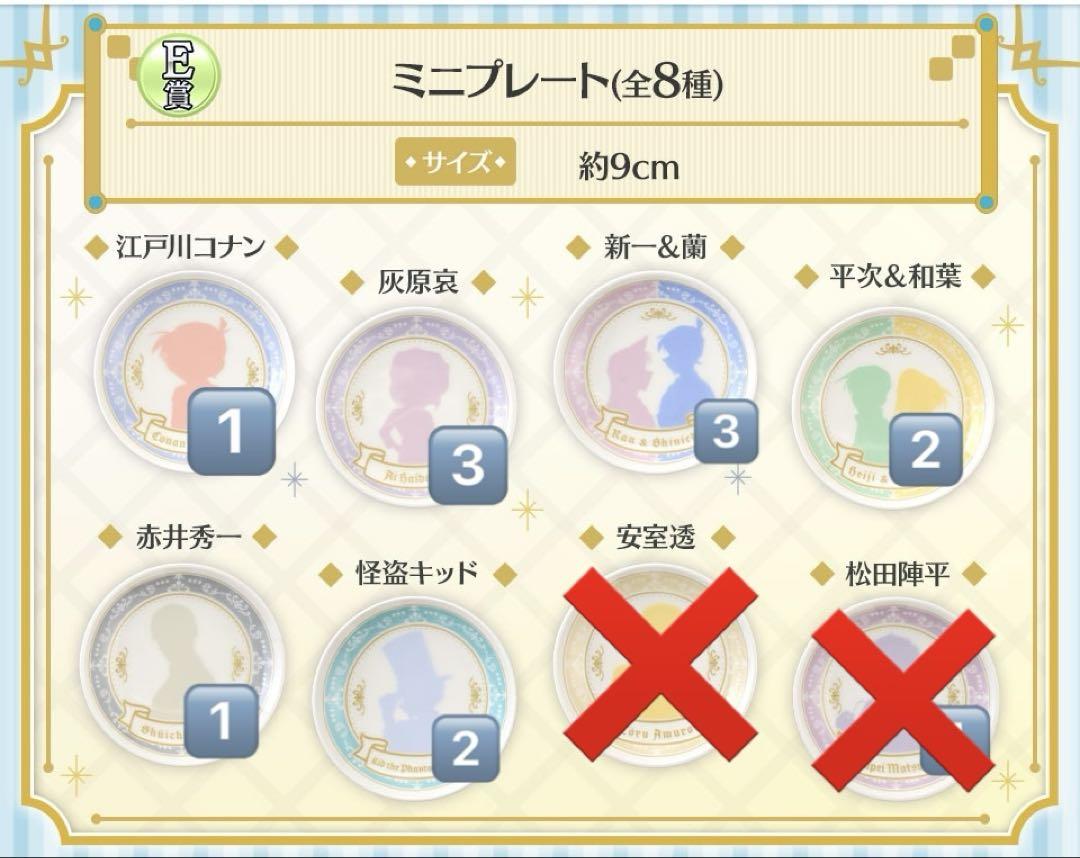The width and height of the screenshot is (1080, 858).
Task: Click the number 3 emoji on Shinichi & Ran plate
Action: (x=726, y=431)
